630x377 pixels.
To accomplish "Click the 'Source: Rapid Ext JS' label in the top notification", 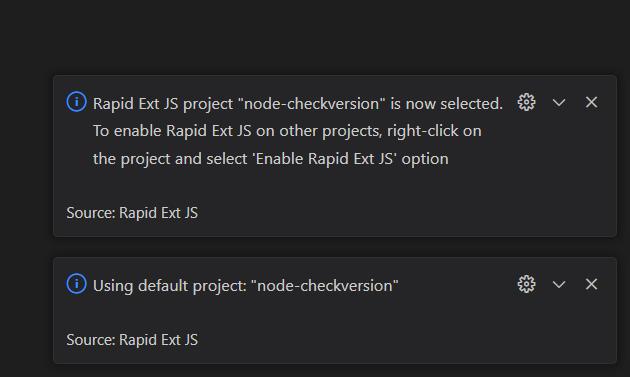I will [132, 213].
